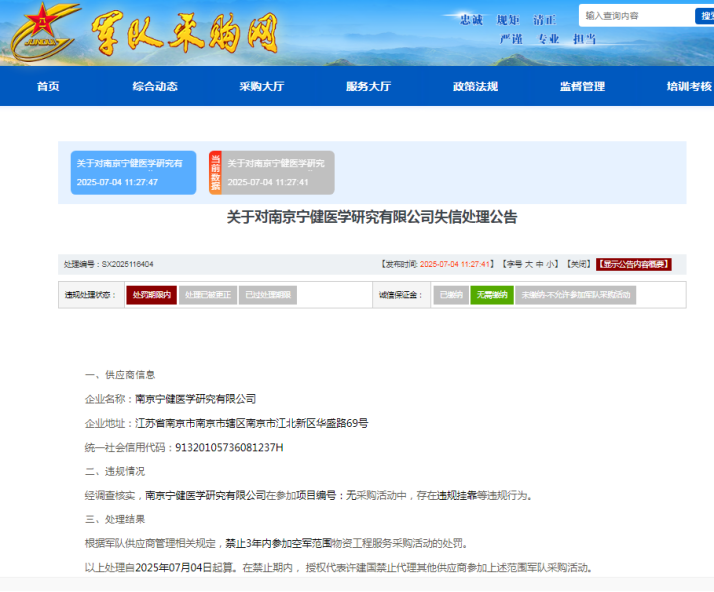
Task: Click the 二、违规情况 heading
Action: point(115,471)
